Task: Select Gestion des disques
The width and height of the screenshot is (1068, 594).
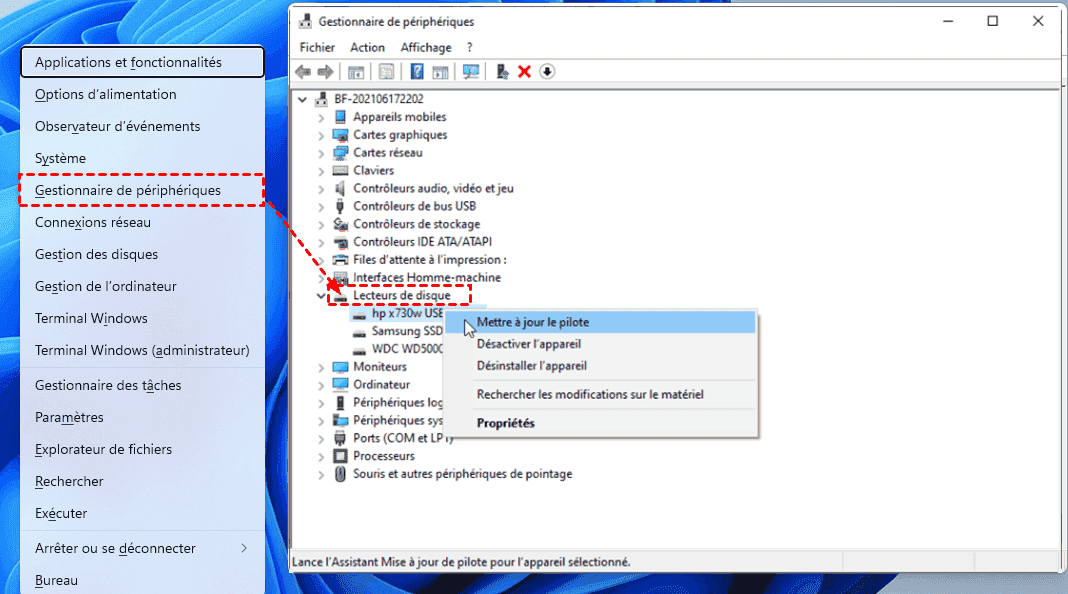Action: (142, 254)
